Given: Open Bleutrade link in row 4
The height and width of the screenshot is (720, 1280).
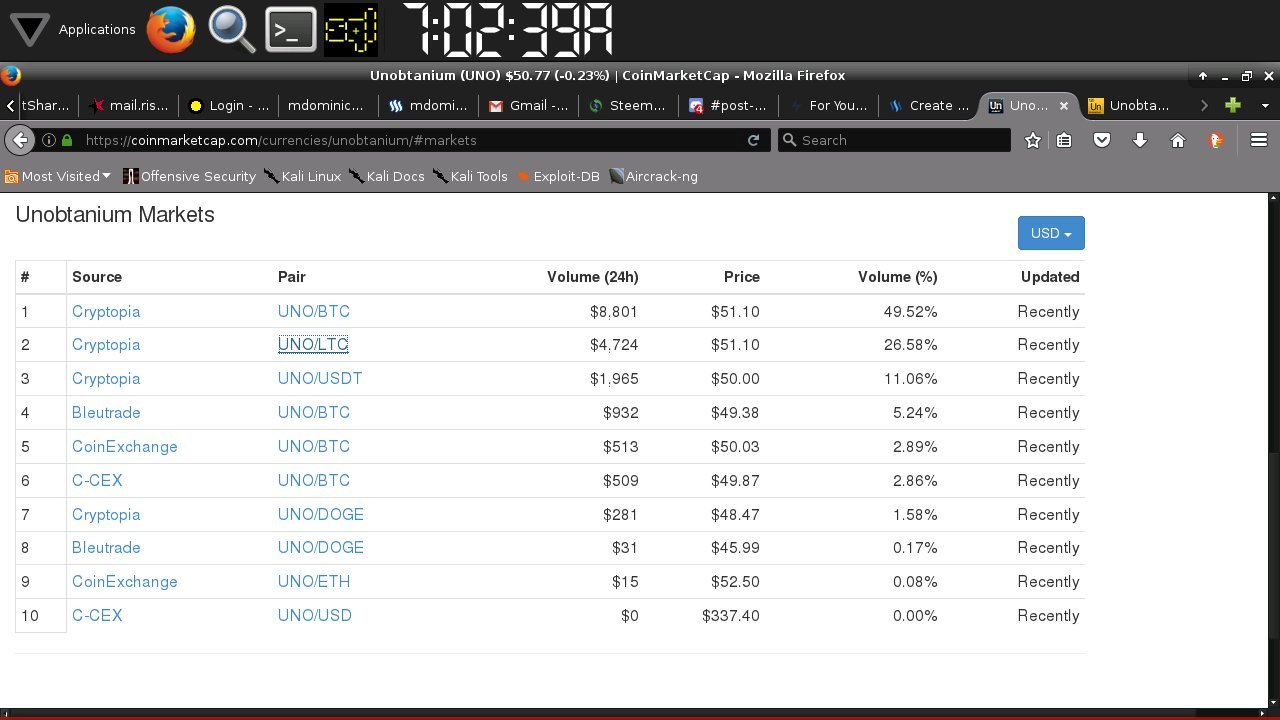Looking at the screenshot, I should (x=106, y=412).
